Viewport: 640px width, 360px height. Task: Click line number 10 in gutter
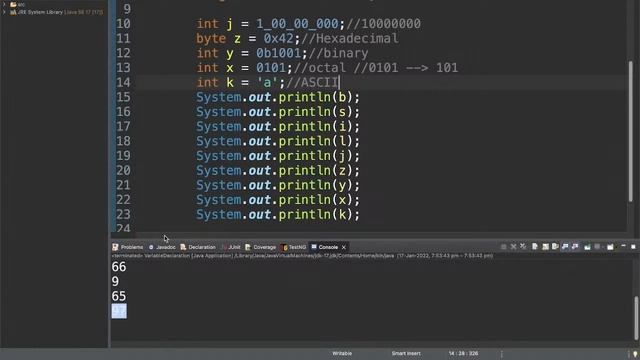point(123,24)
